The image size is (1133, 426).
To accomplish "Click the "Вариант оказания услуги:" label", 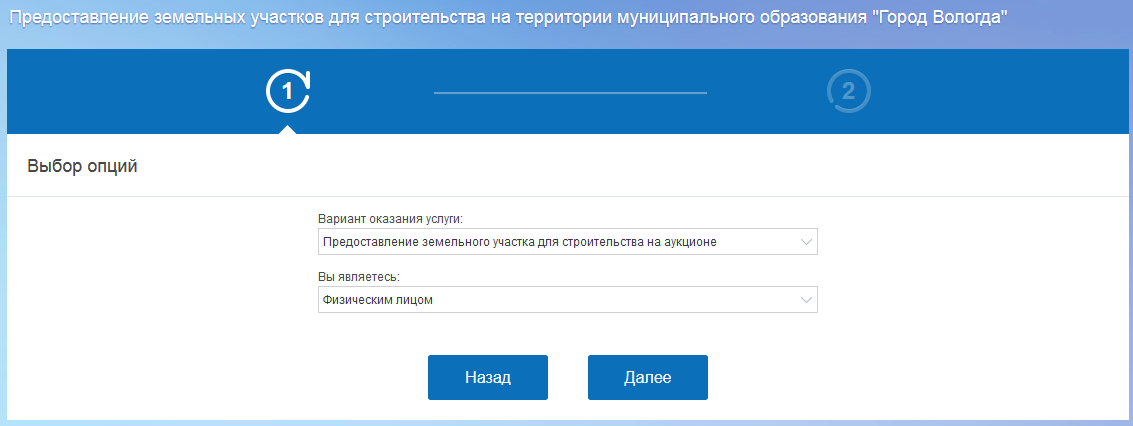I will click(391, 218).
